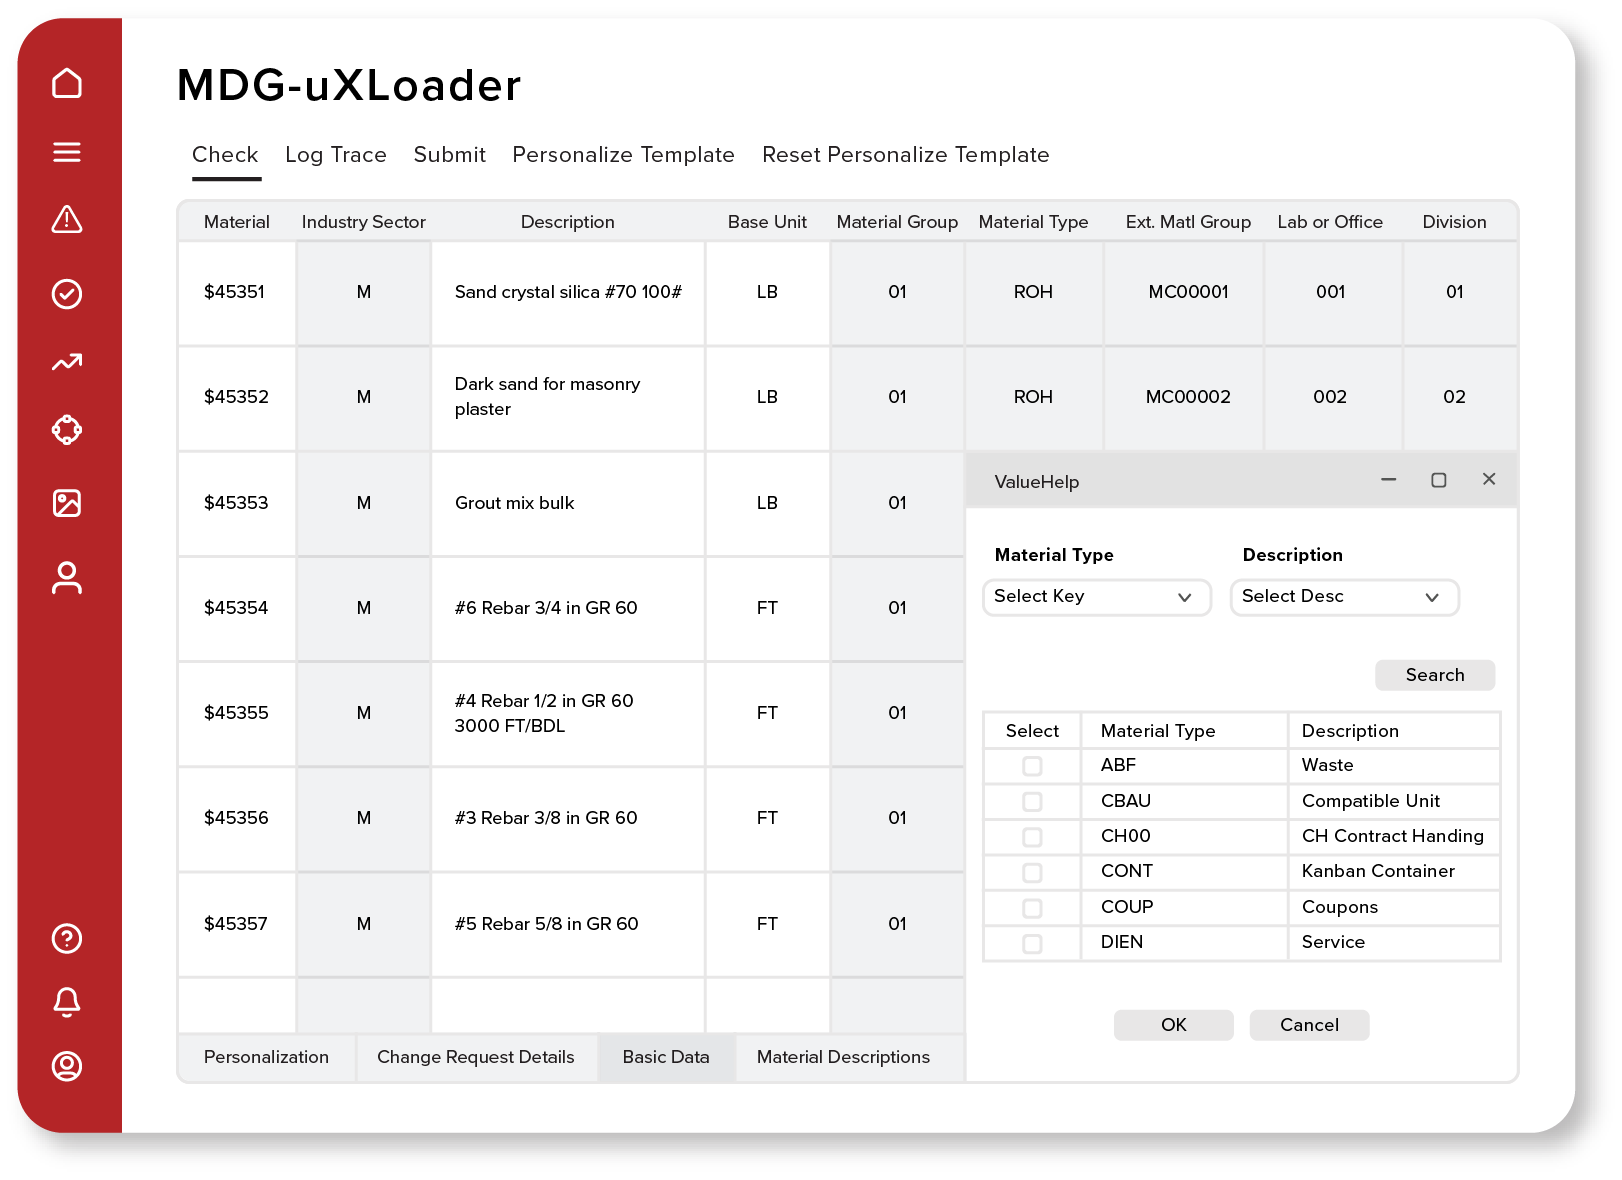Open the home icon in the sidebar
The width and height of the screenshot is (1622, 1180).
click(67, 84)
